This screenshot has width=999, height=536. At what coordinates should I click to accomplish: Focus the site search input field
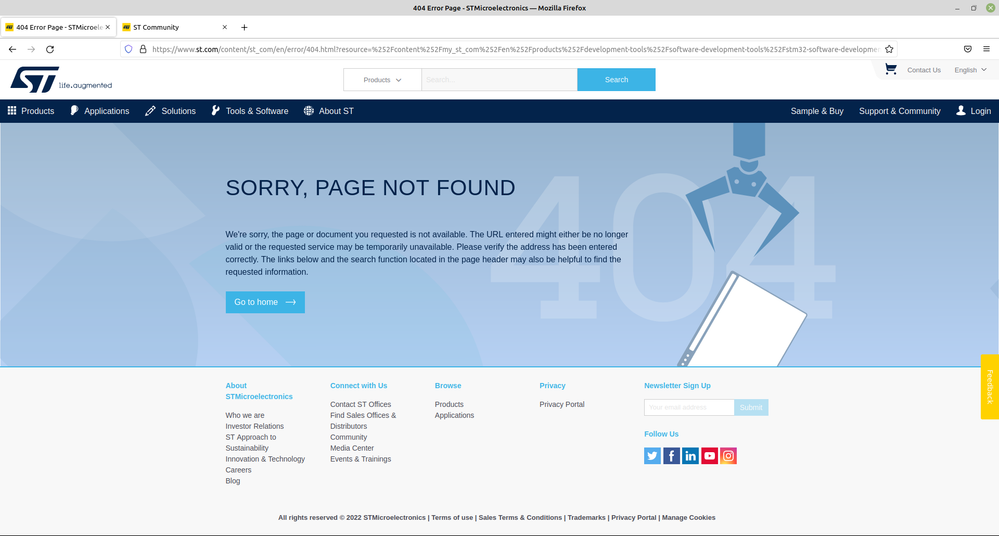click(500, 80)
